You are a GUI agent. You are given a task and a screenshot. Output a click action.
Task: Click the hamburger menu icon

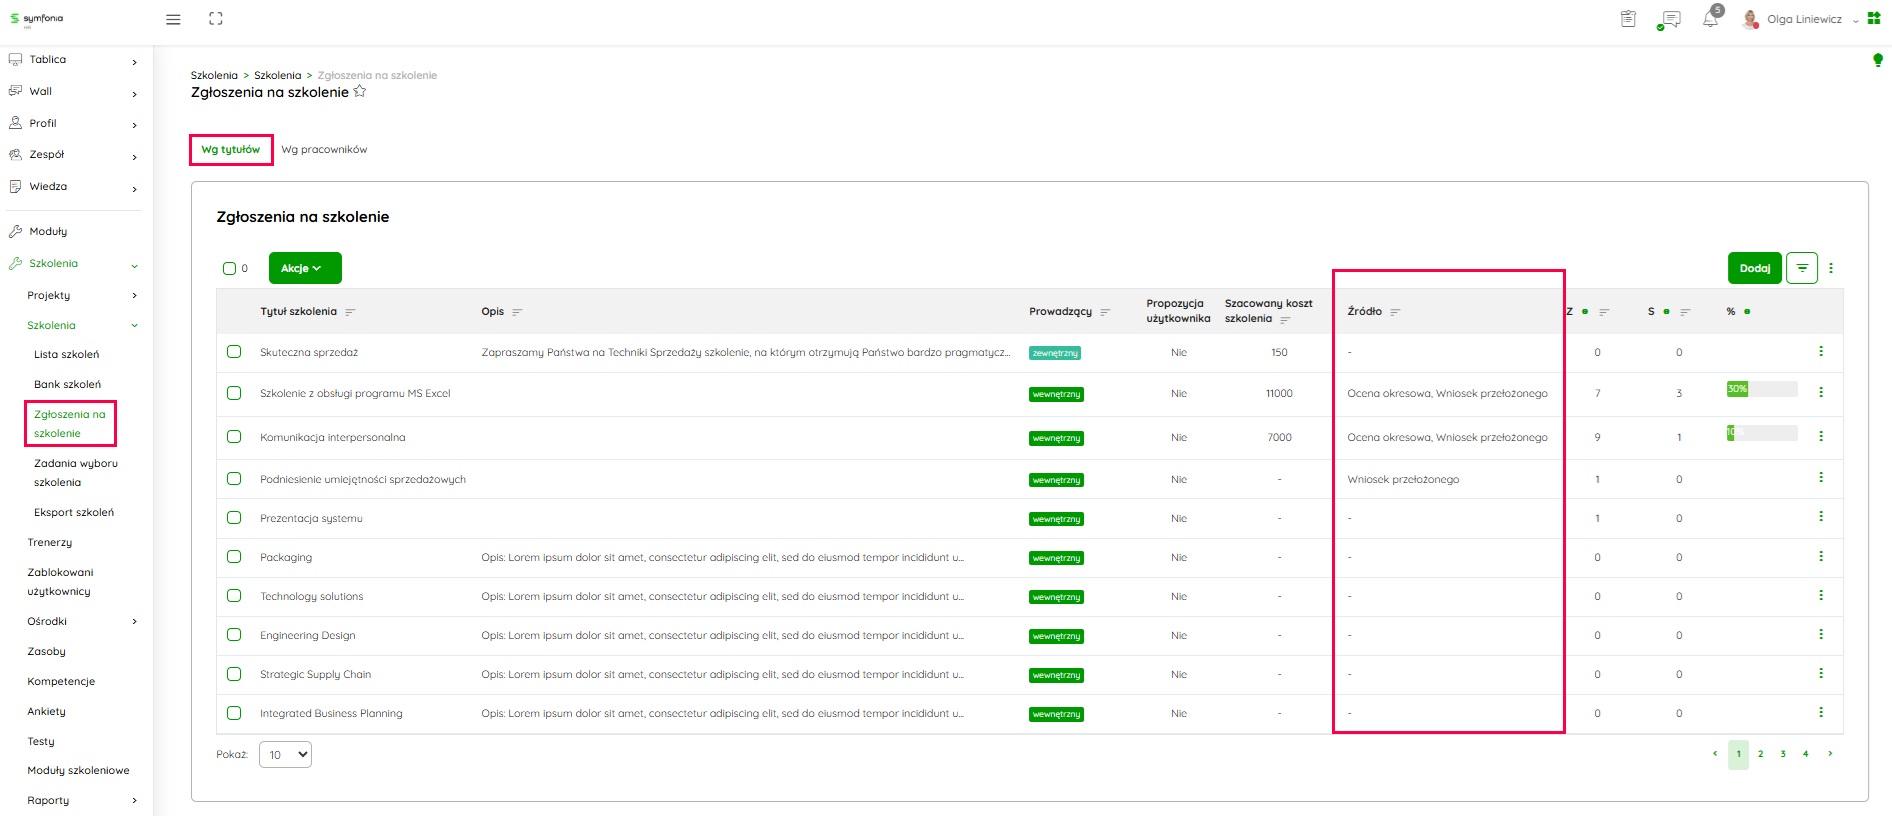pos(173,19)
